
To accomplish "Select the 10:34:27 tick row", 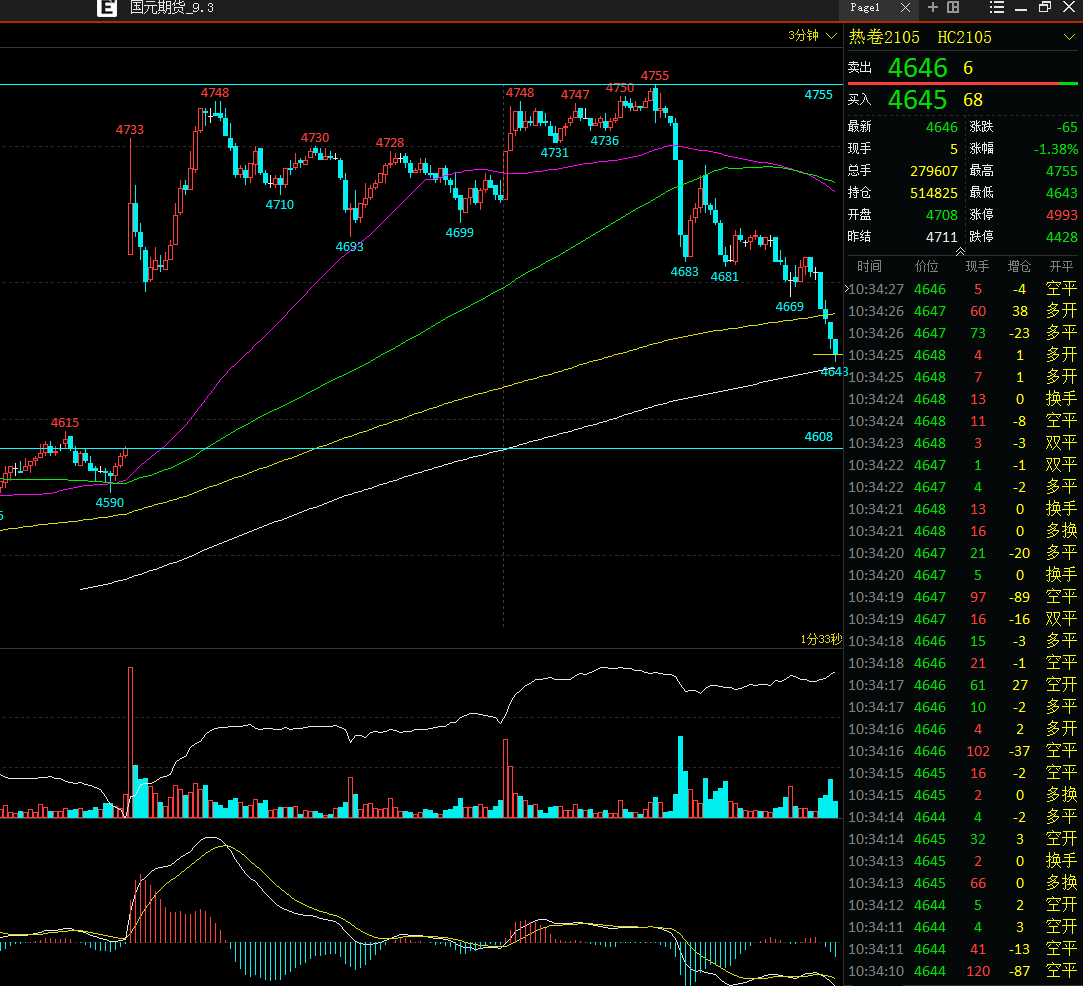I will pos(963,289).
